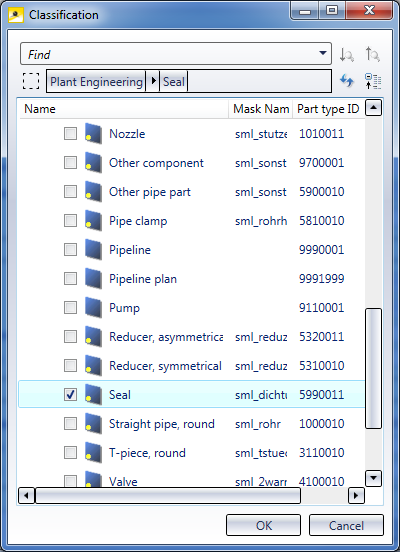Sort by the Name column header

tap(123, 109)
